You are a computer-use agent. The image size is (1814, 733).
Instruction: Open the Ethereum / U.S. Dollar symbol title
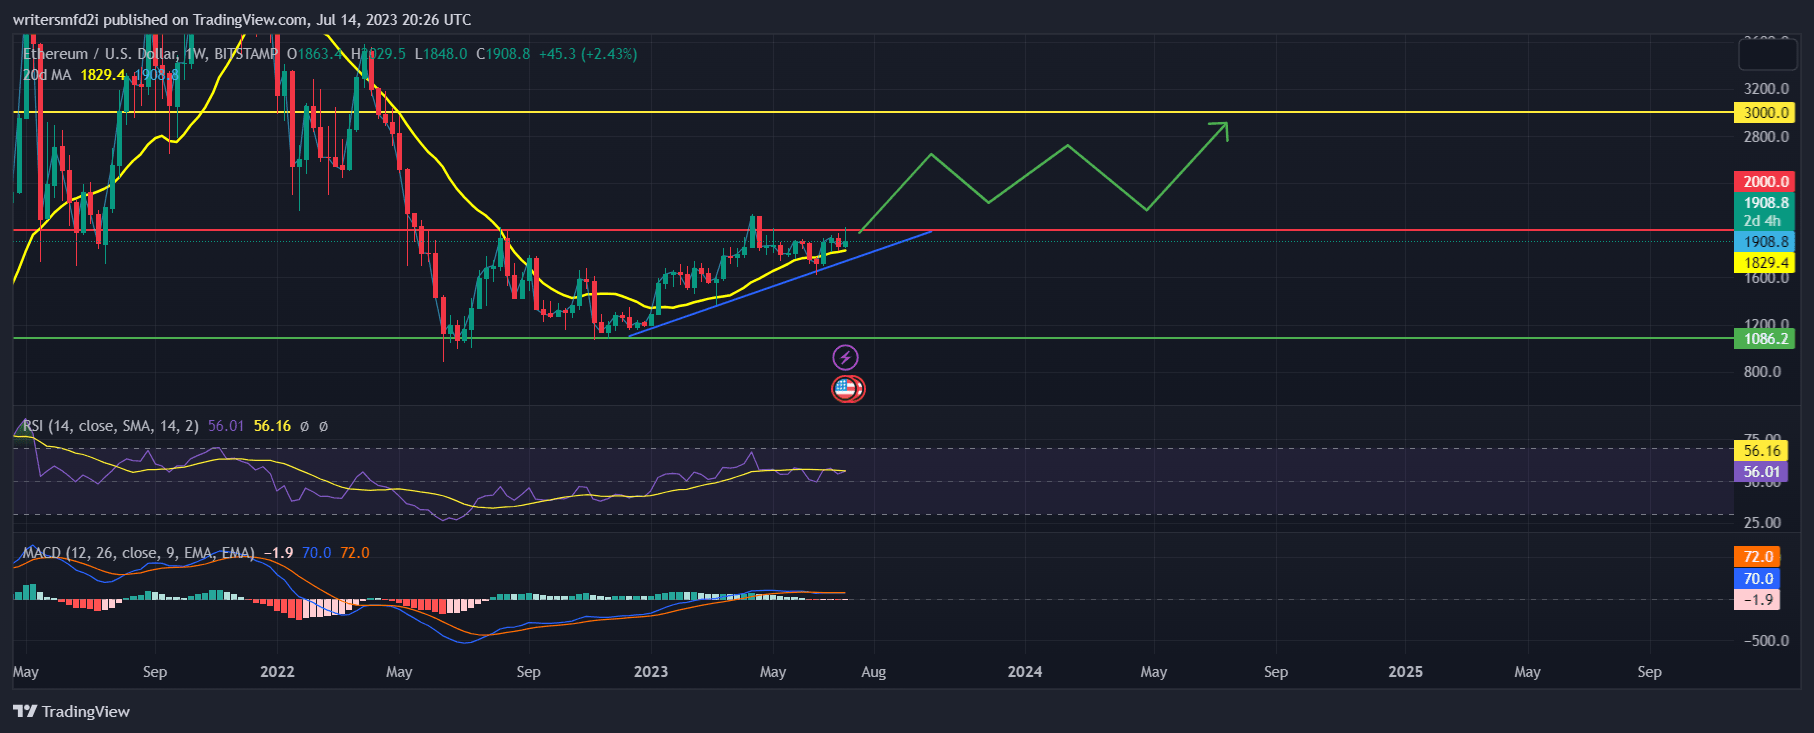100,54
